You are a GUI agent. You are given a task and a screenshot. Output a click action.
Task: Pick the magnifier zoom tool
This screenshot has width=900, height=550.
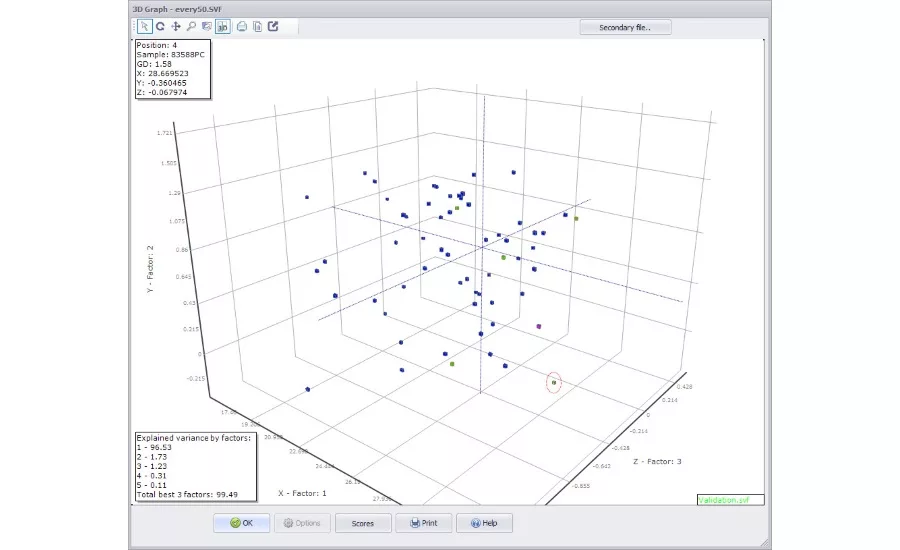coord(191,26)
